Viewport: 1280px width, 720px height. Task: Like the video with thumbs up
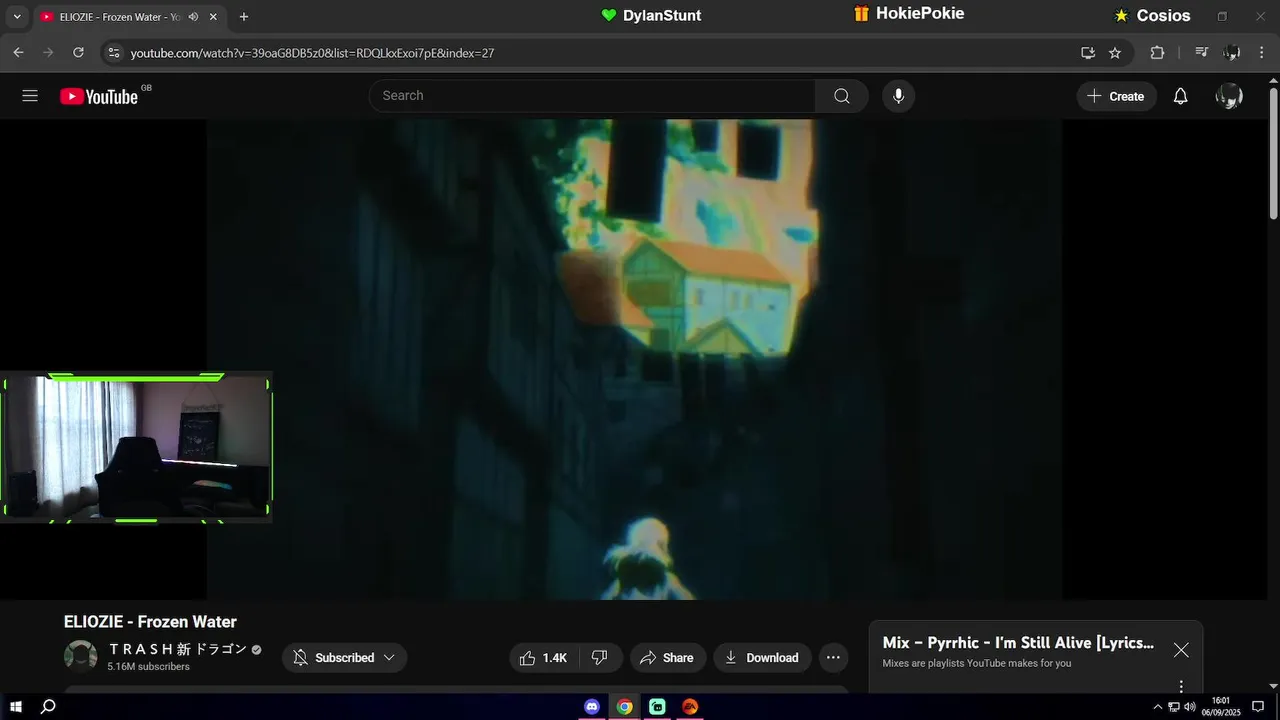coord(543,658)
